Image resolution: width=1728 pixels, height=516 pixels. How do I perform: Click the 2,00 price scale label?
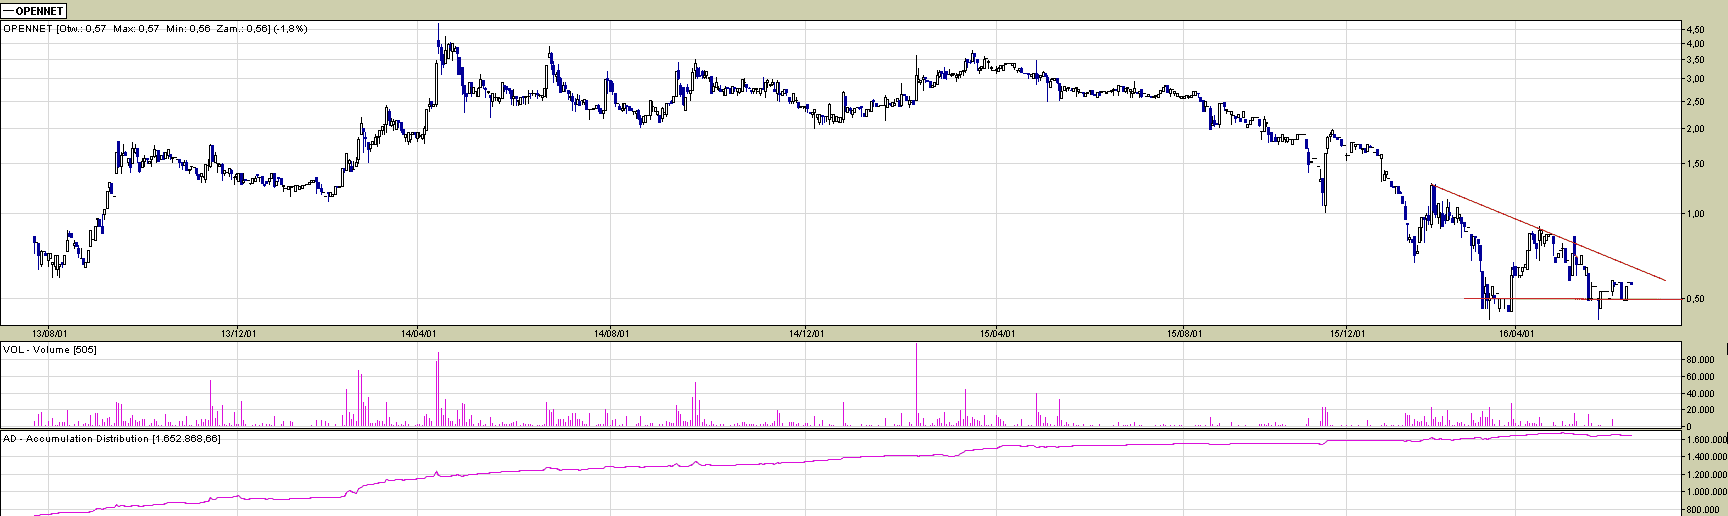1695,129
